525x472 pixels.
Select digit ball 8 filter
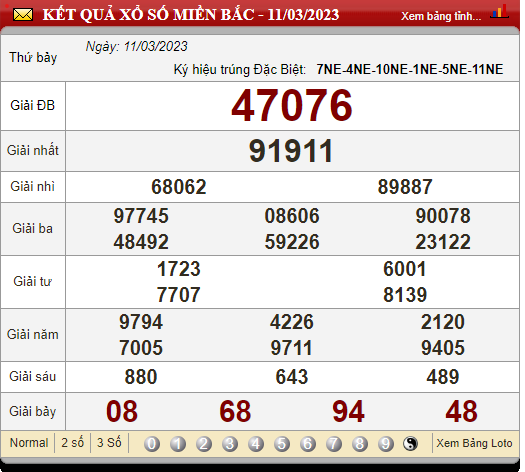[x=360, y=444]
